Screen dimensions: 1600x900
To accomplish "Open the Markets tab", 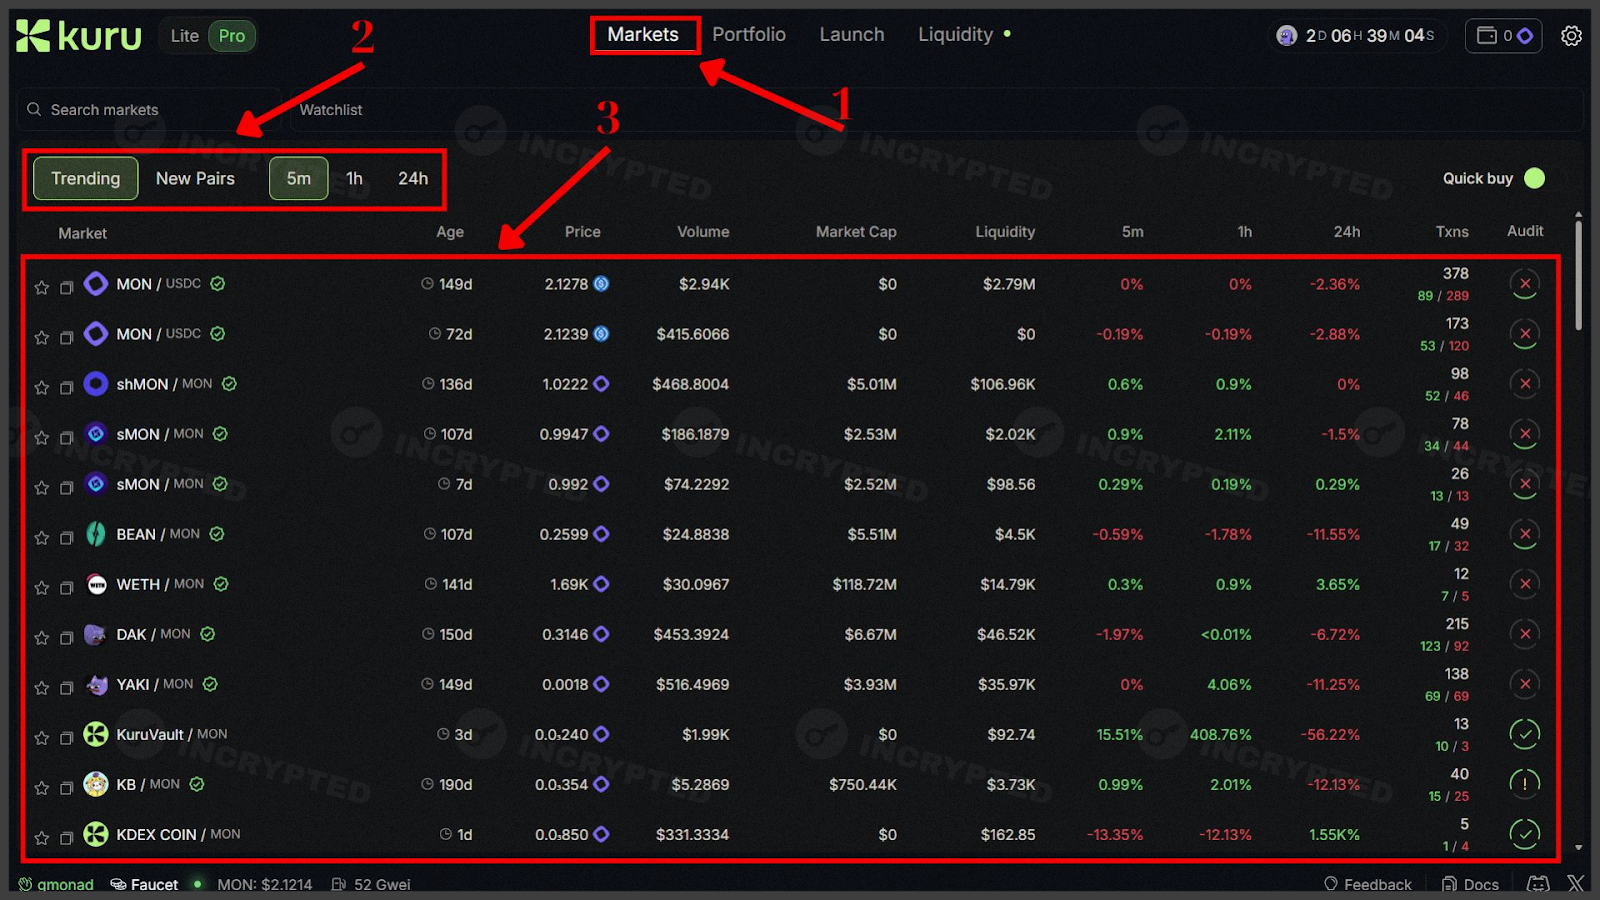I will tap(643, 35).
